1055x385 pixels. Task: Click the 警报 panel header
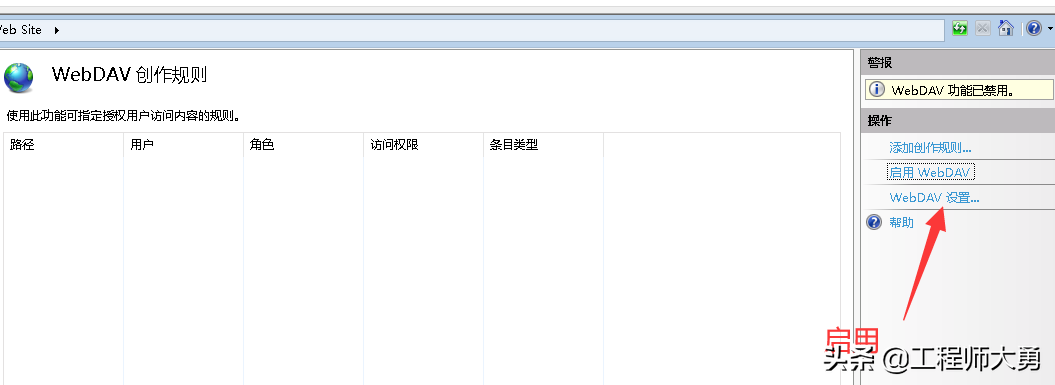(957, 63)
